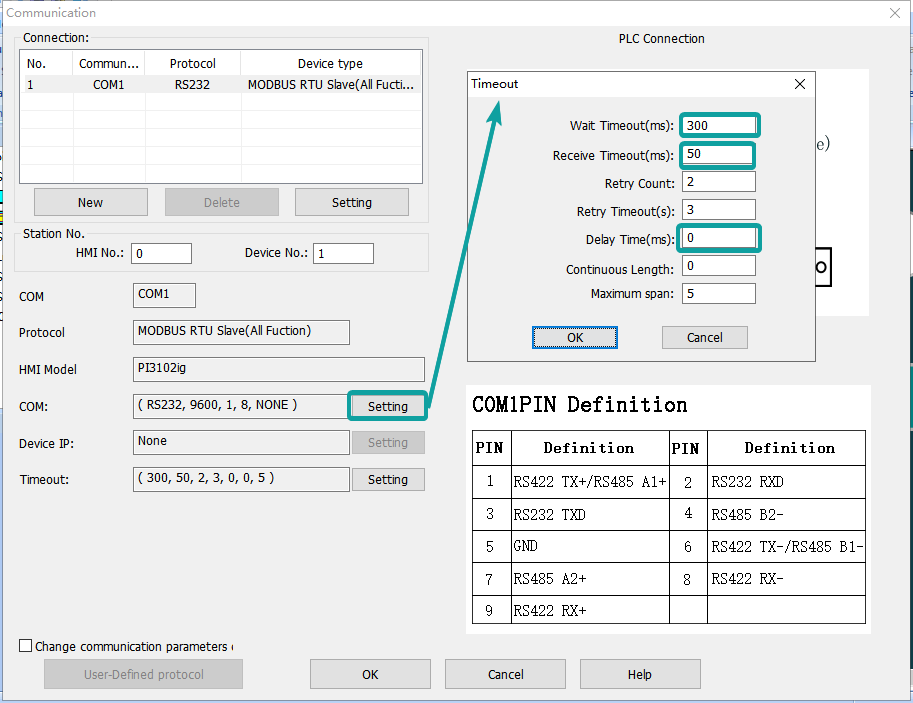The width and height of the screenshot is (913, 703).
Task: Focus the Receive Timeout(ms) field
Action: 717,155
